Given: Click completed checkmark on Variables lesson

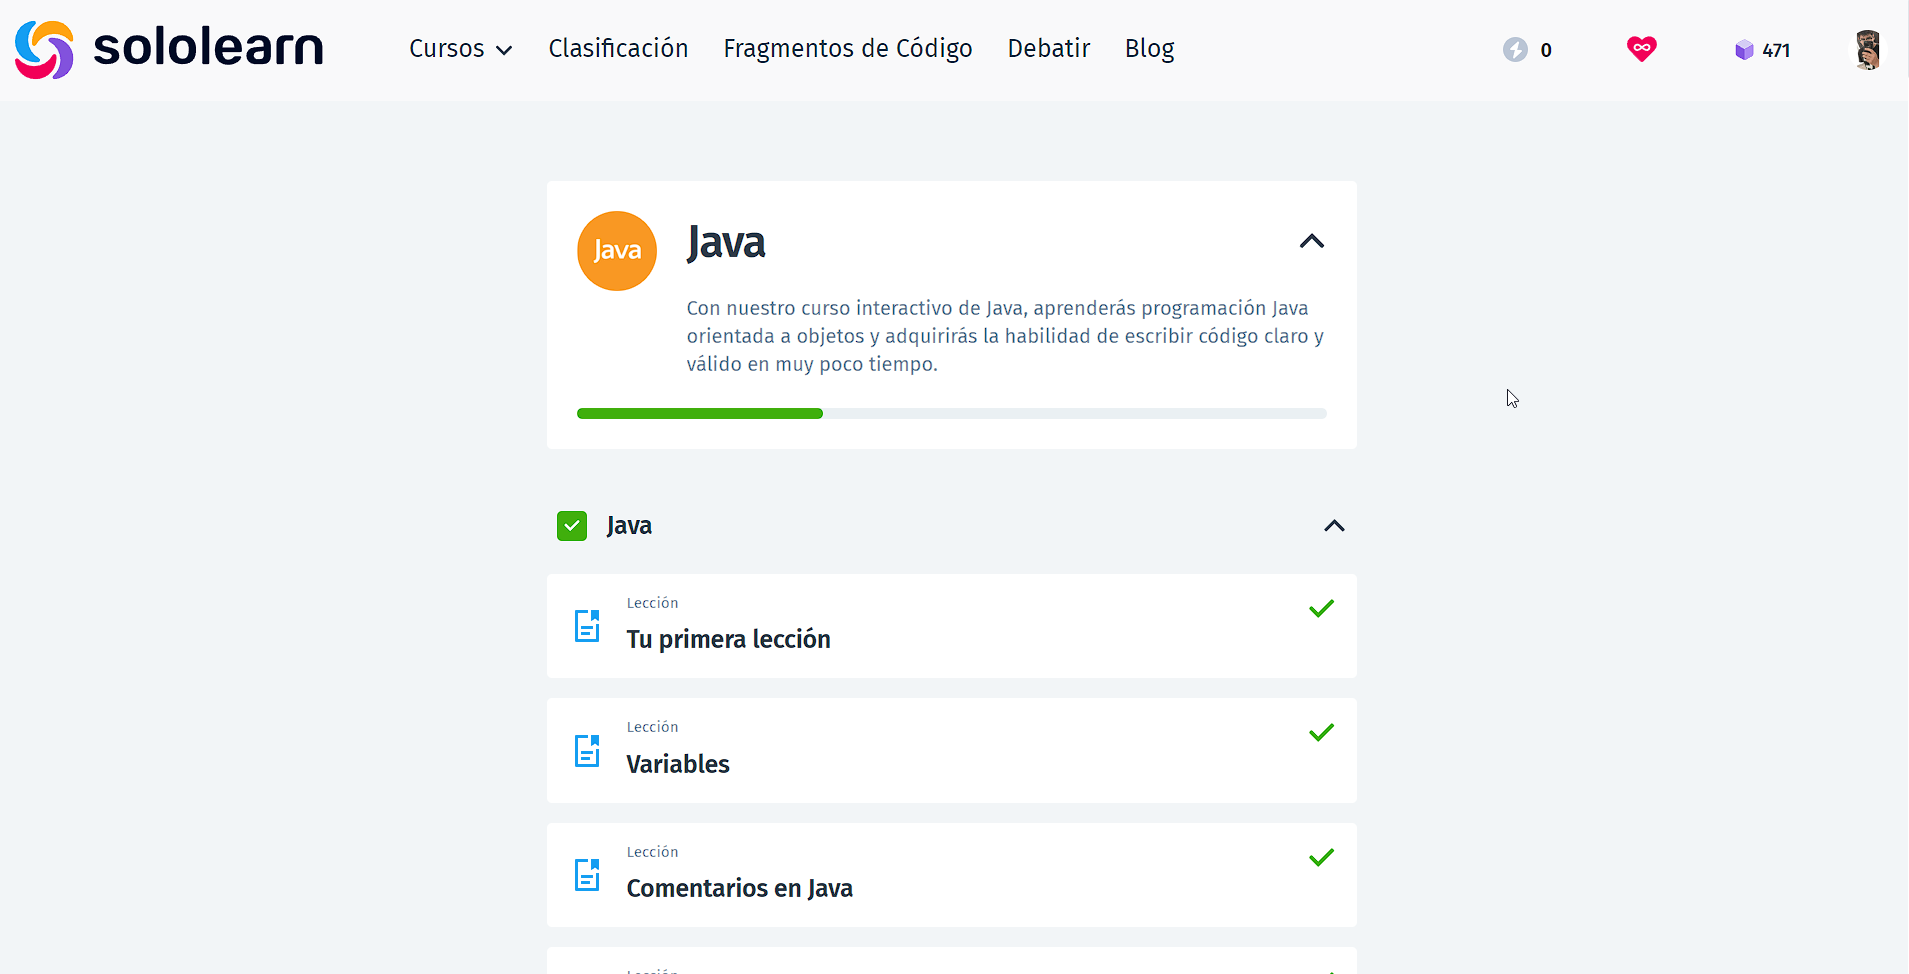Looking at the screenshot, I should point(1321,733).
